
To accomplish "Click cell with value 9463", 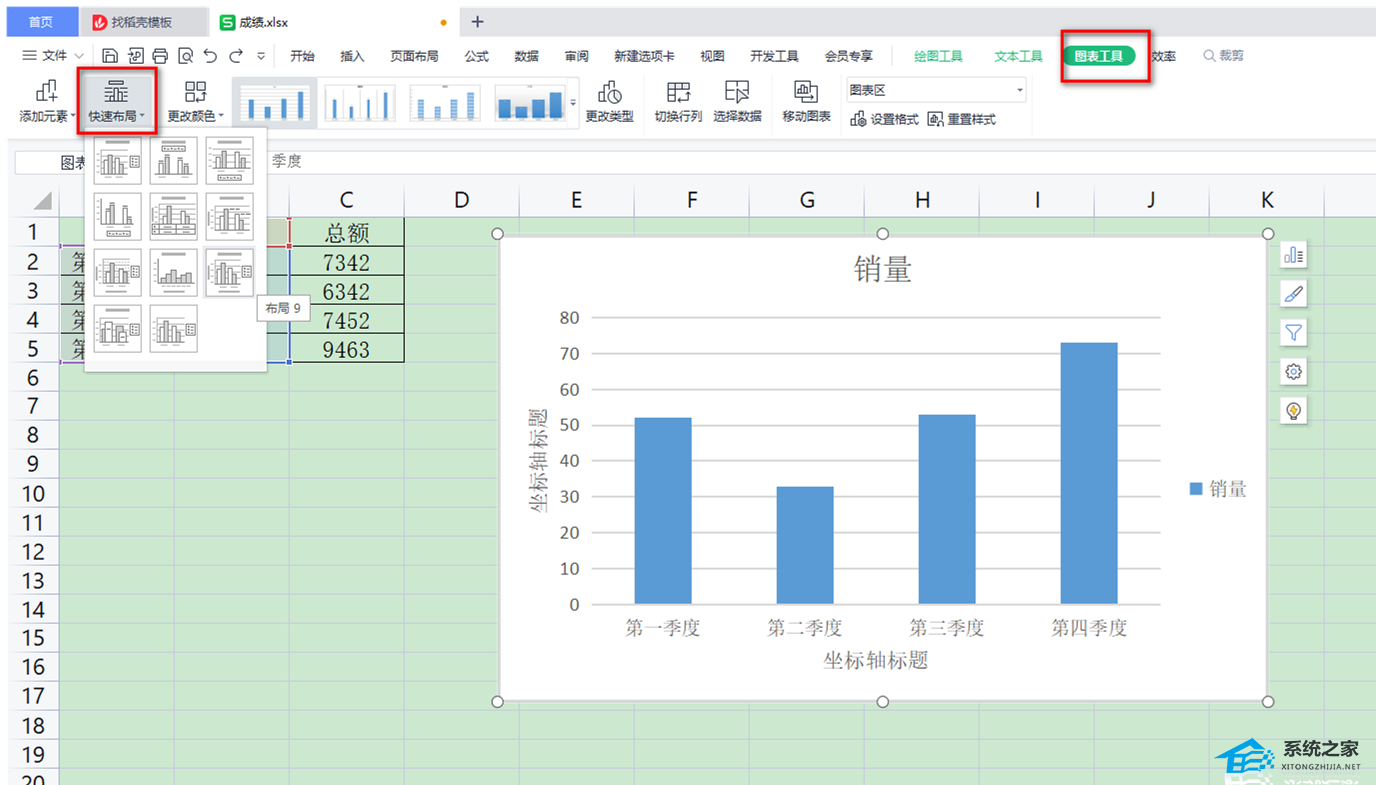I will tap(347, 349).
